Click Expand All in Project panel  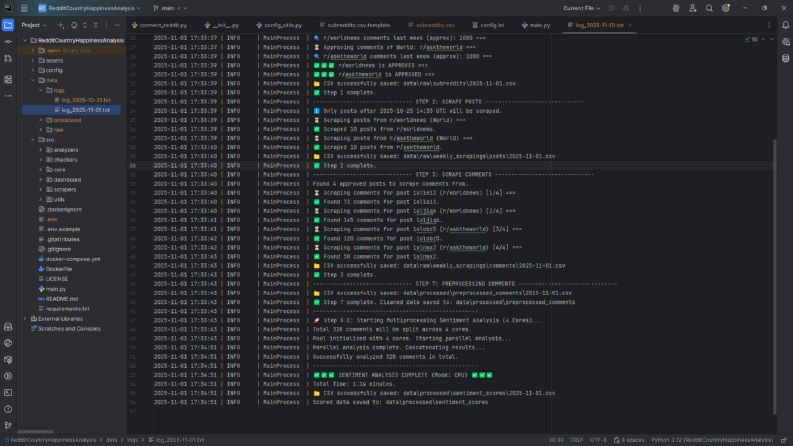[85, 25]
